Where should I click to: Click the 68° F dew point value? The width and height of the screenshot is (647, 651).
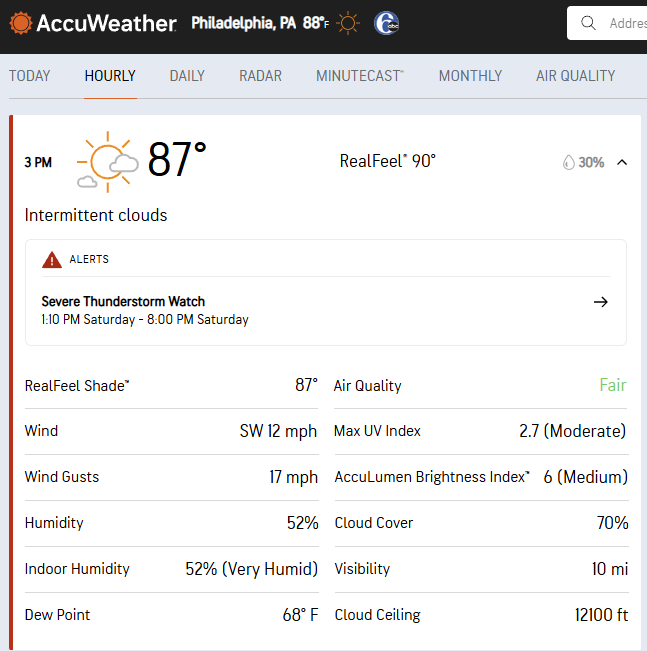[x=300, y=615]
